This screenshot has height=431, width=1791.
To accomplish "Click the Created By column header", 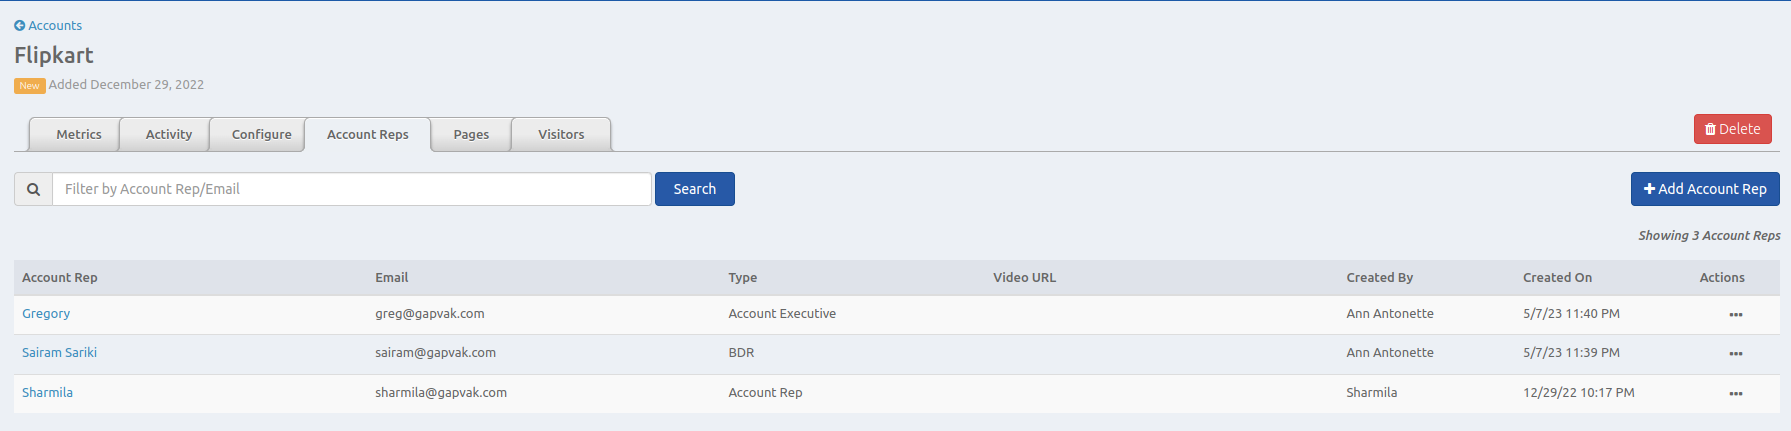I will tap(1380, 278).
